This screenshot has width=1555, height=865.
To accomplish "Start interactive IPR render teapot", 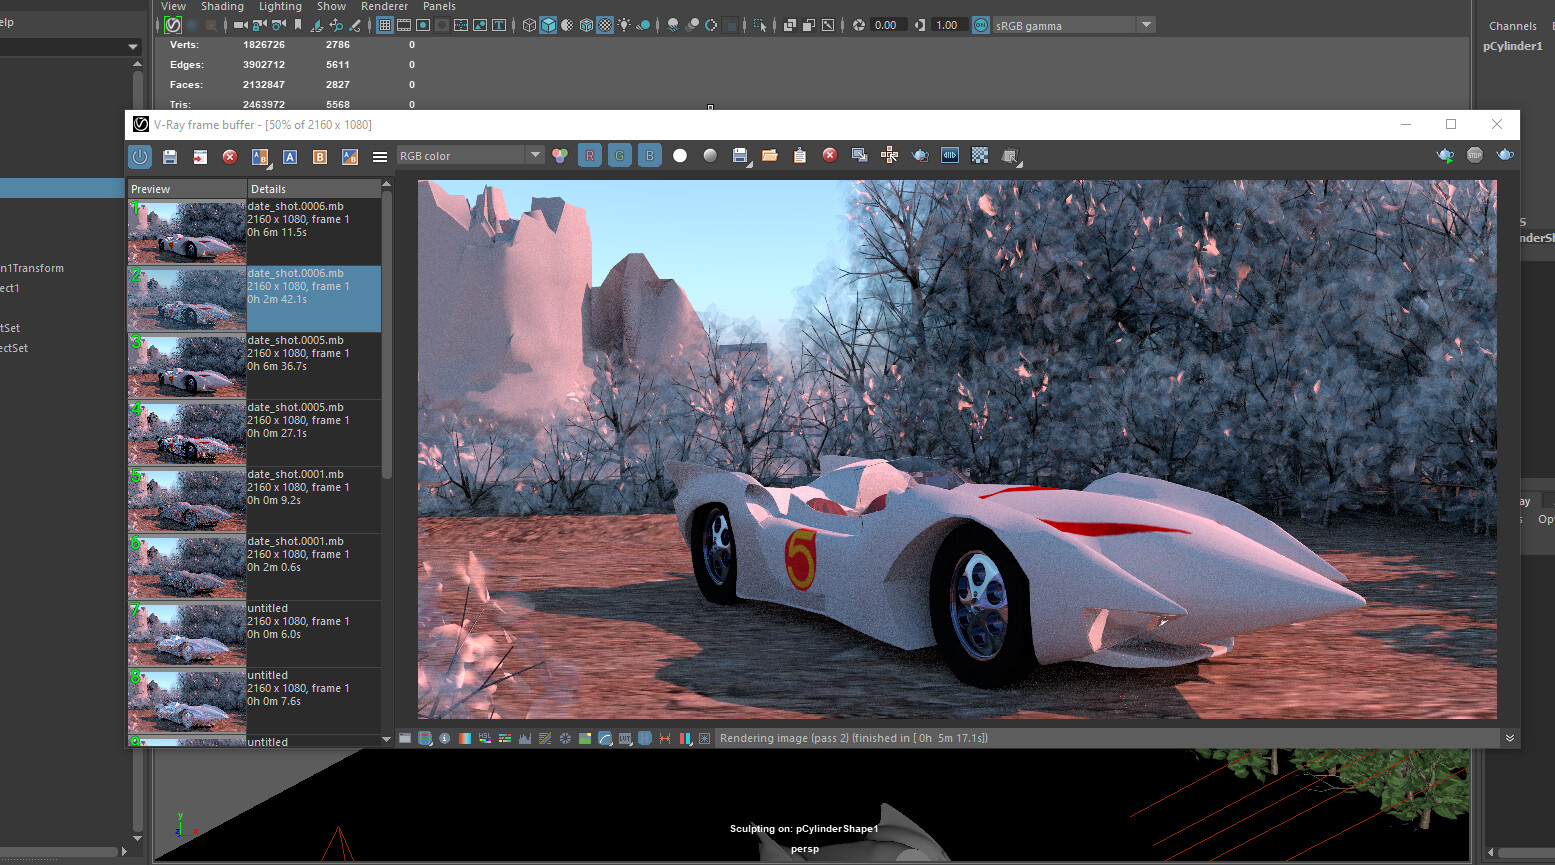I will (1445, 155).
